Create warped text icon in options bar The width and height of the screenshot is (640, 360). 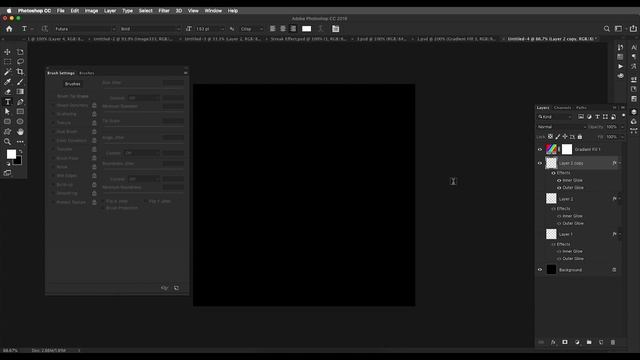pyautogui.click(x=320, y=29)
